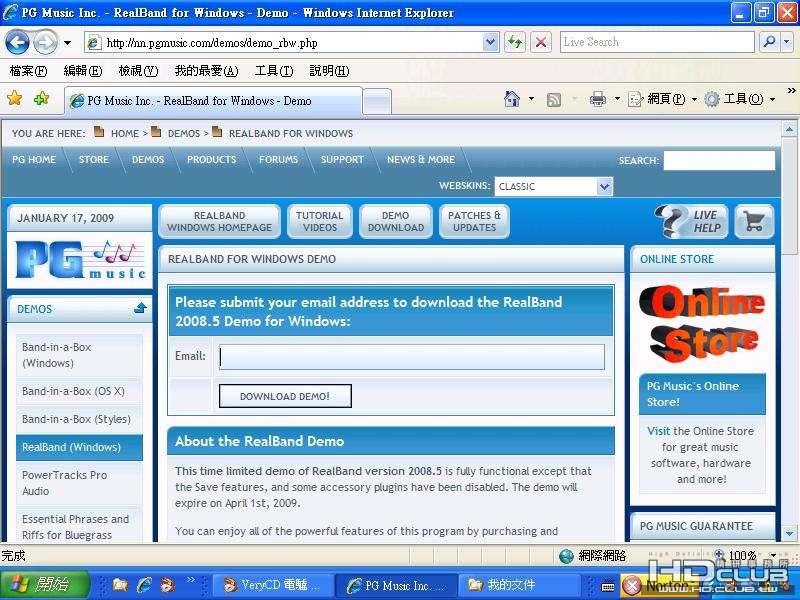
Task: Switch to 我的文件 taskbar window
Action: [519, 585]
